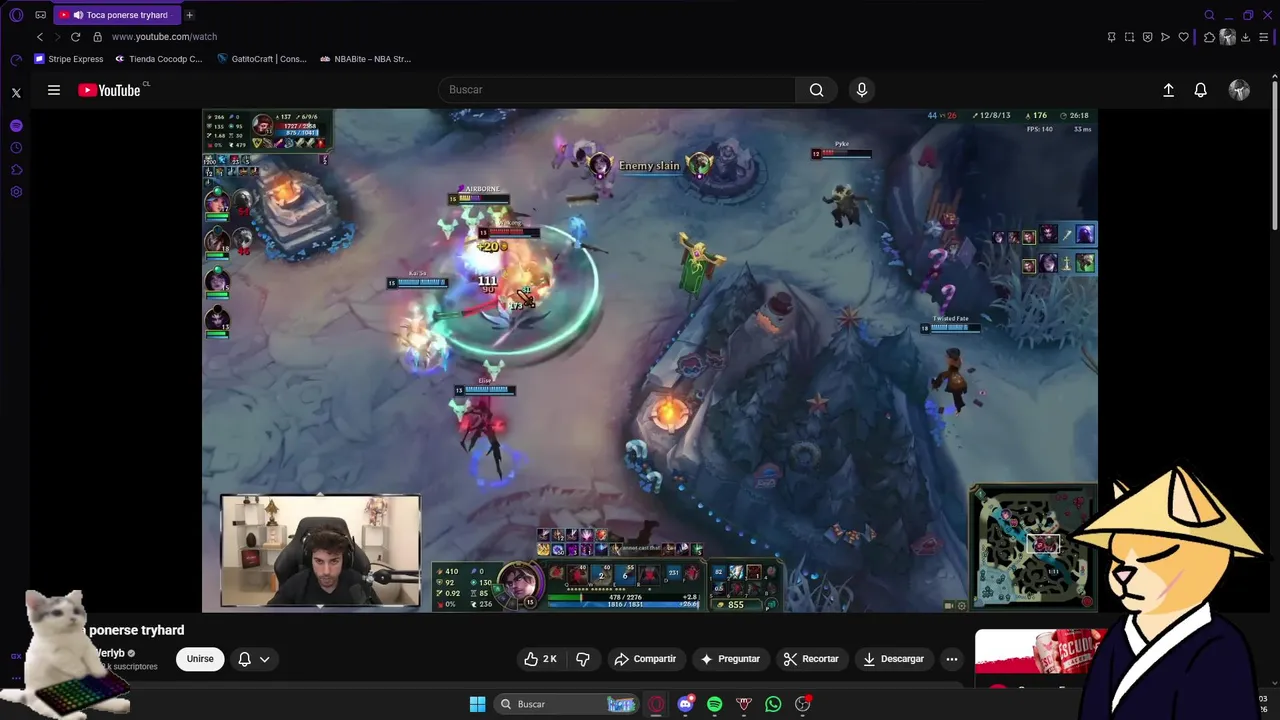Open the browser extensions puzzle icon
This screenshot has width=1280, height=720.
[1209, 37]
